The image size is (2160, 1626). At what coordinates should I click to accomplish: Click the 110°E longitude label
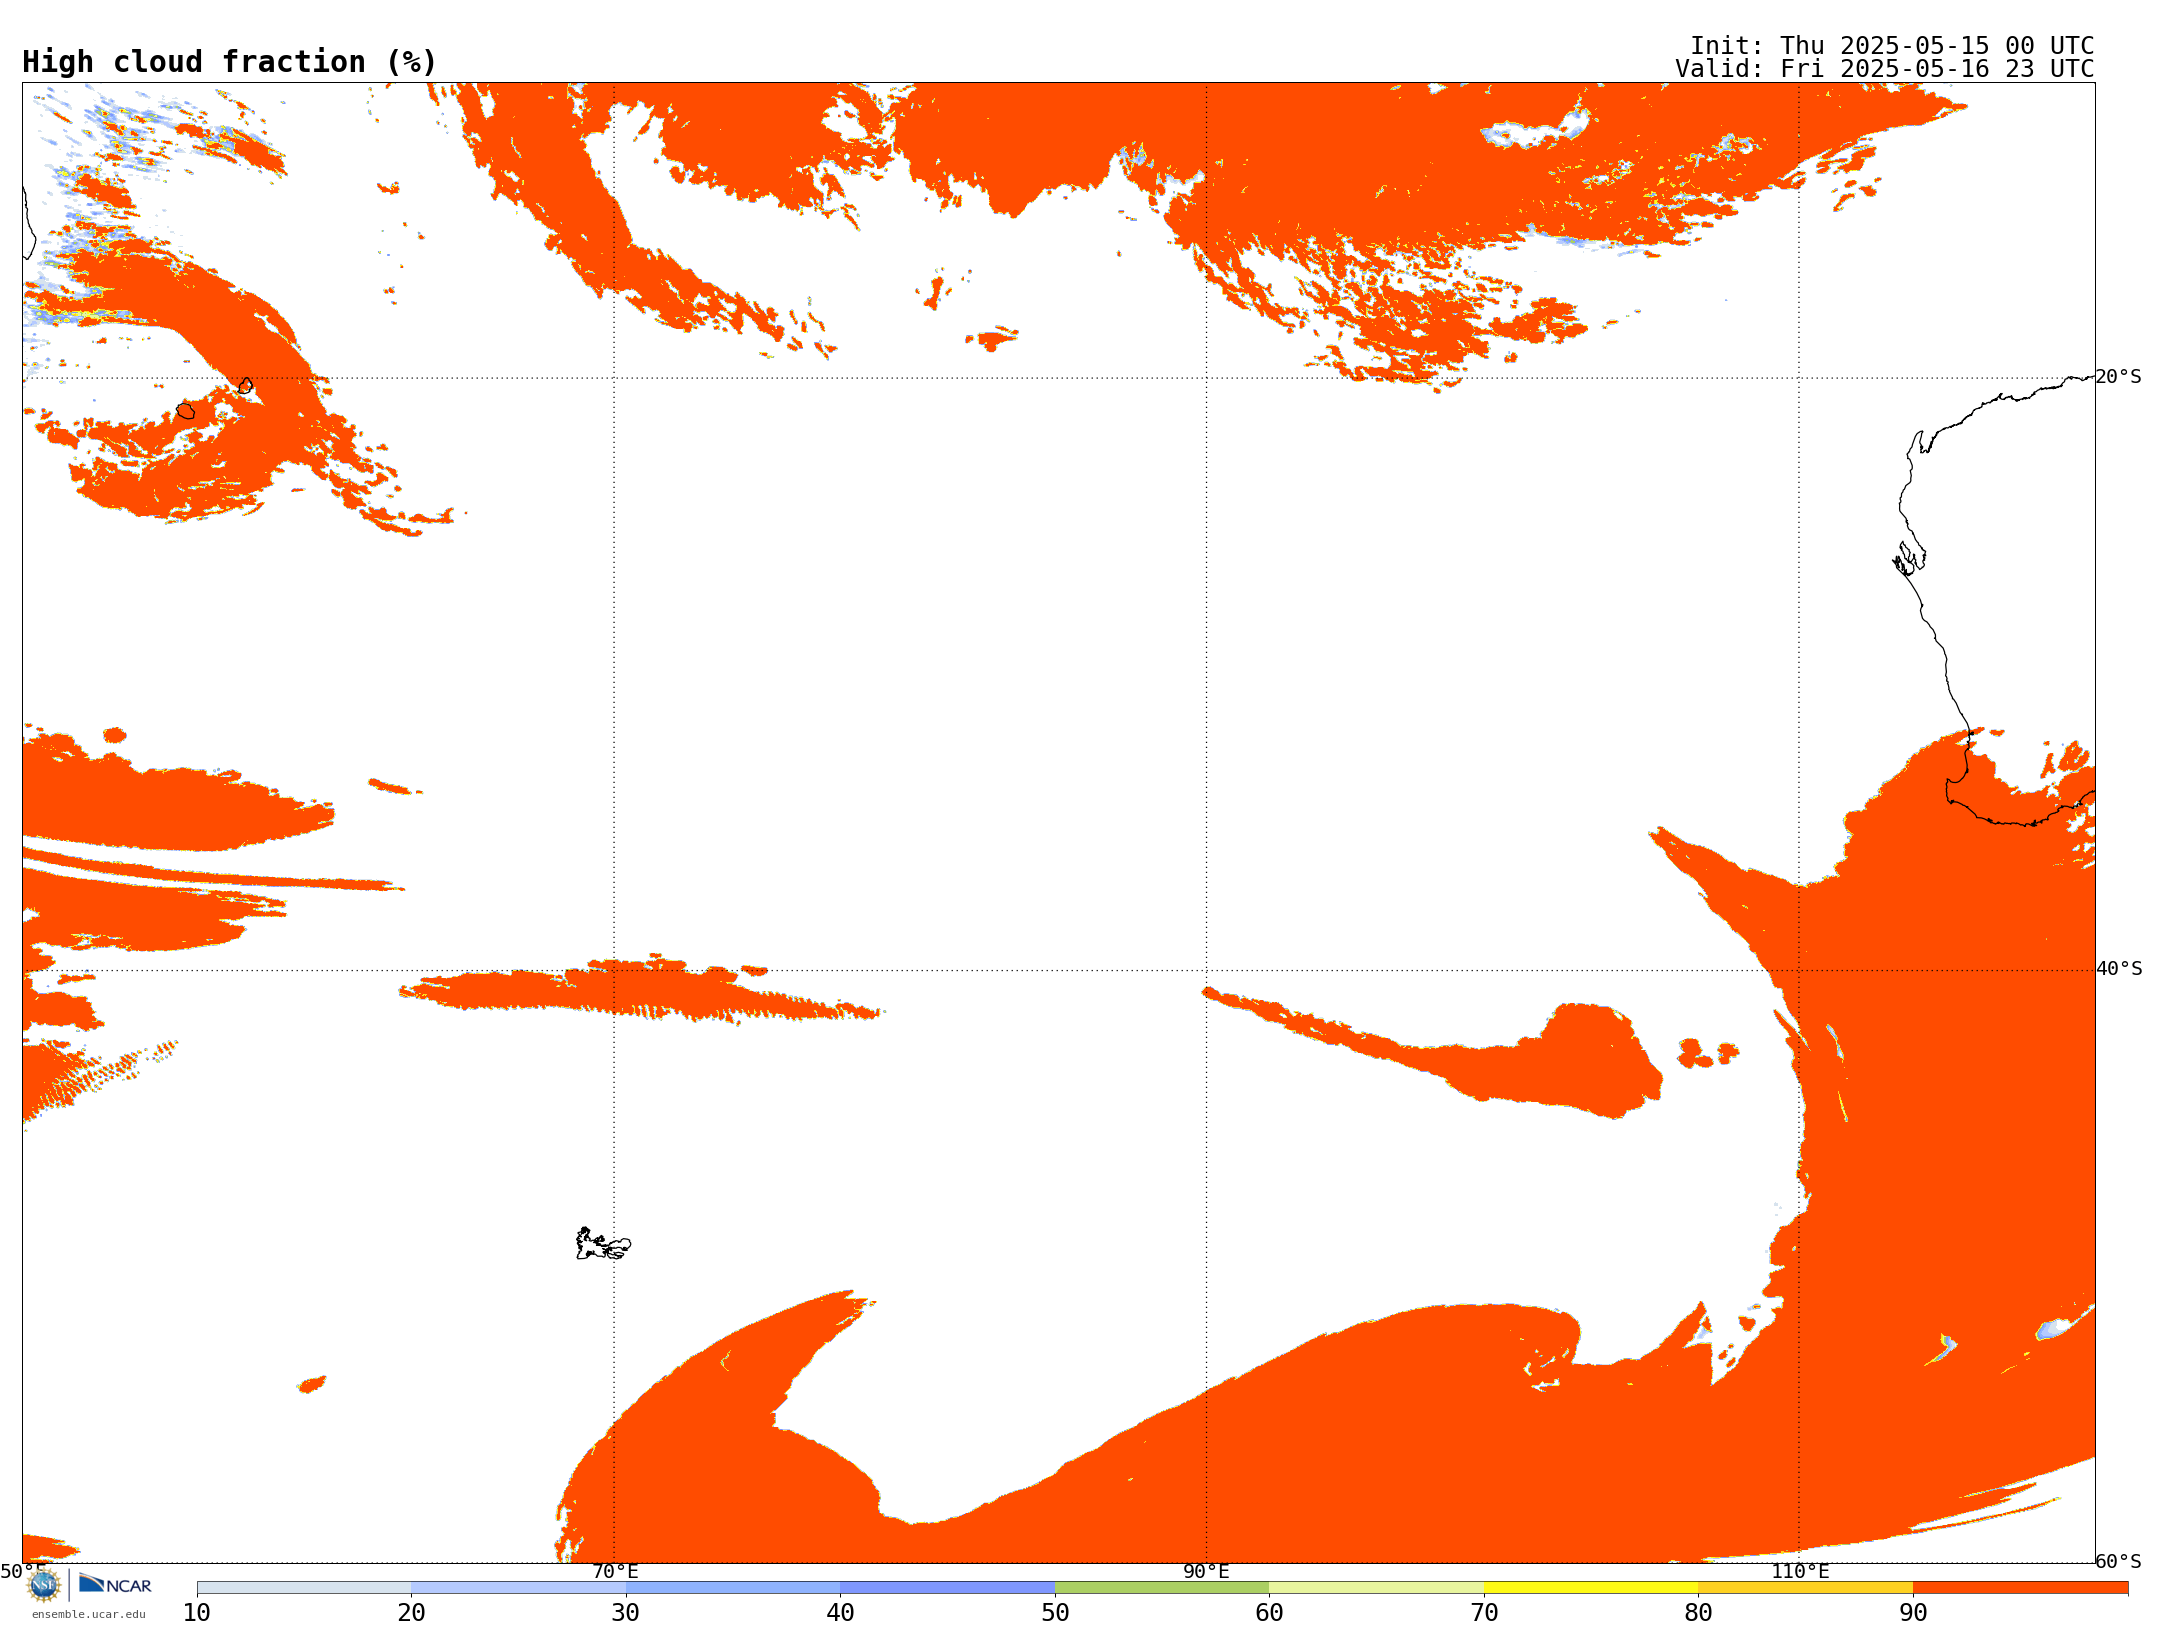1800,1572
